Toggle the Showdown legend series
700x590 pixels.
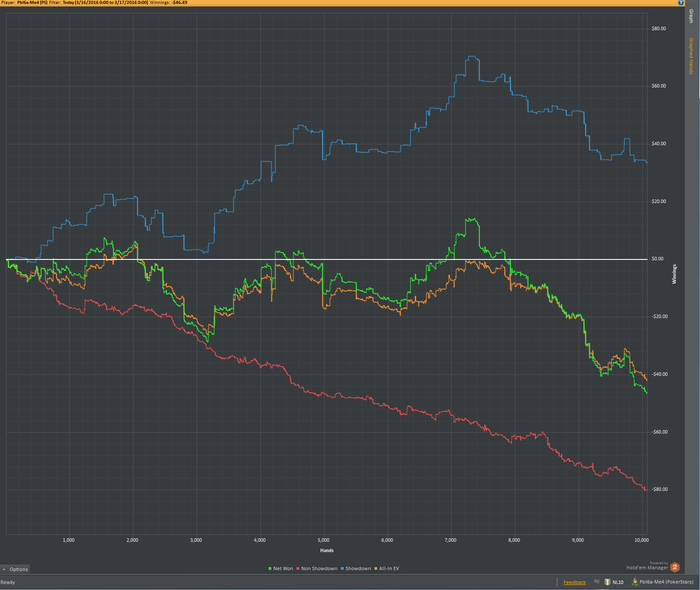356,569
